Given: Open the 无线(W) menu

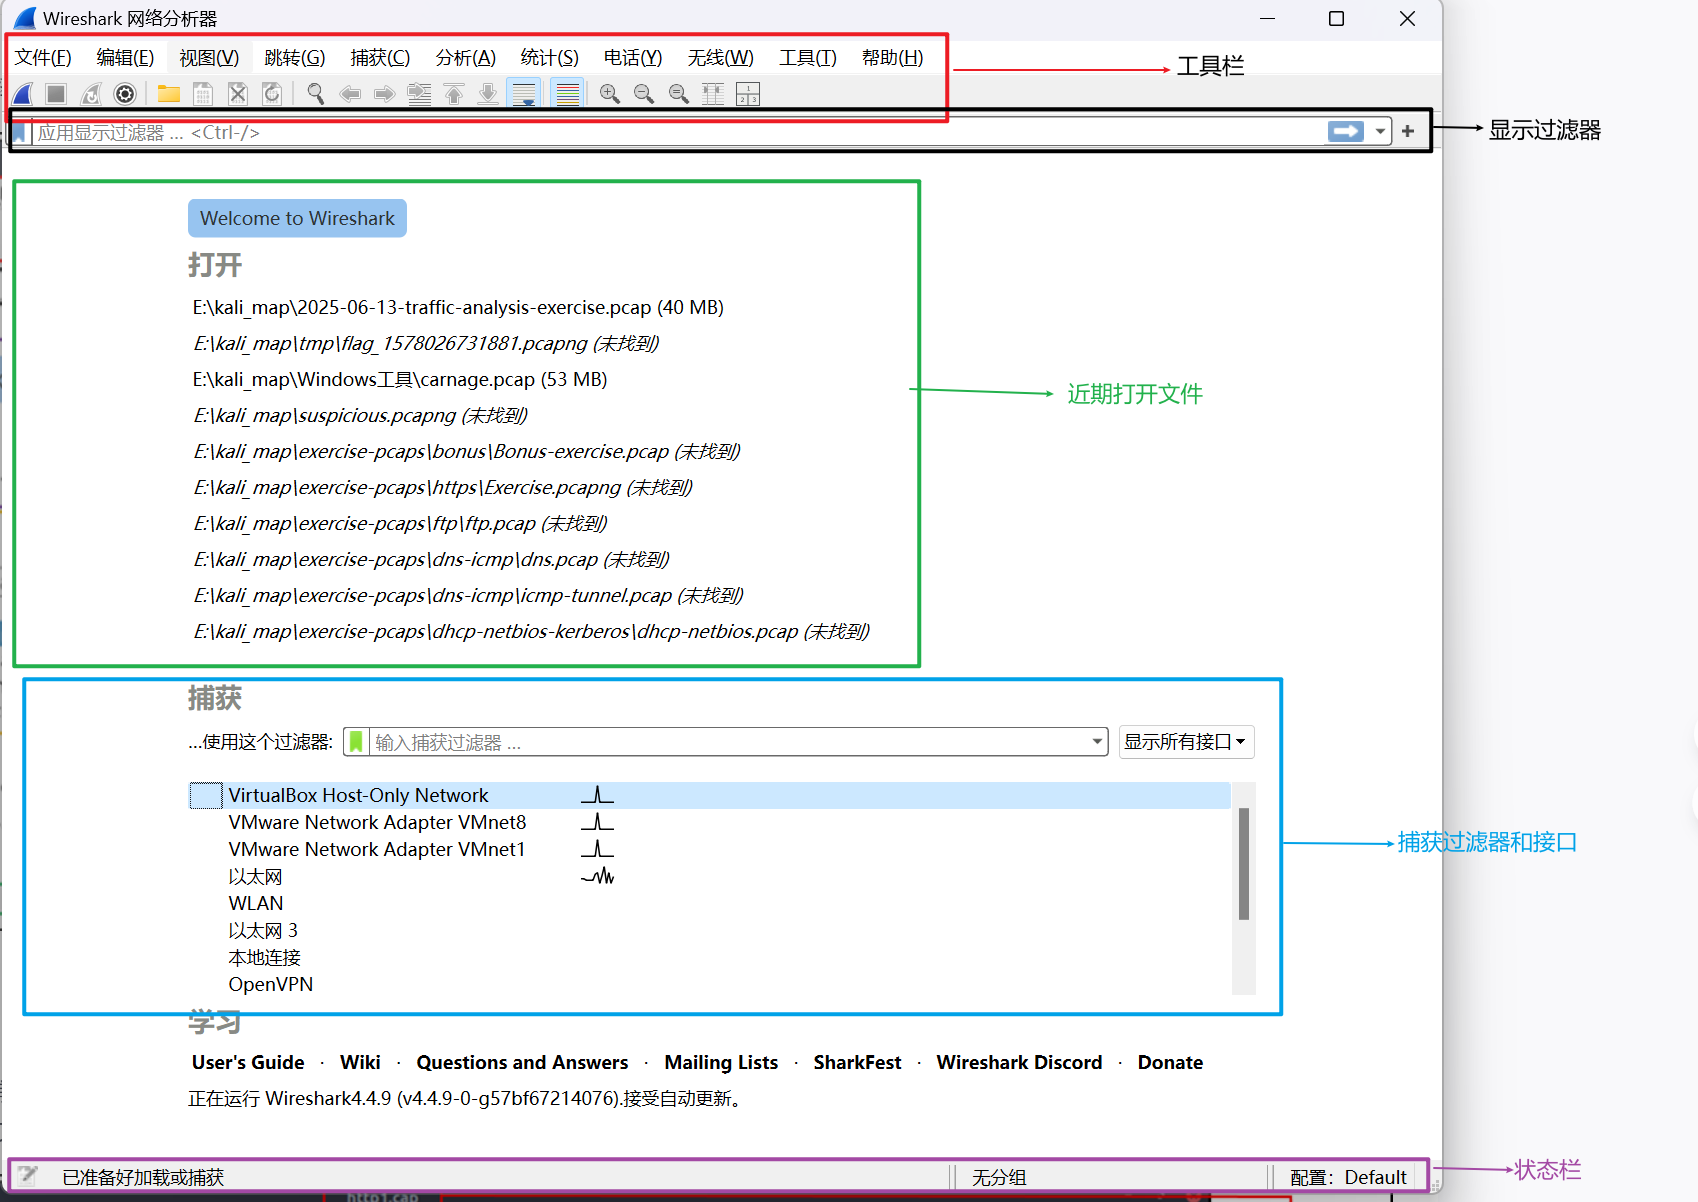Looking at the screenshot, I should point(721,58).
